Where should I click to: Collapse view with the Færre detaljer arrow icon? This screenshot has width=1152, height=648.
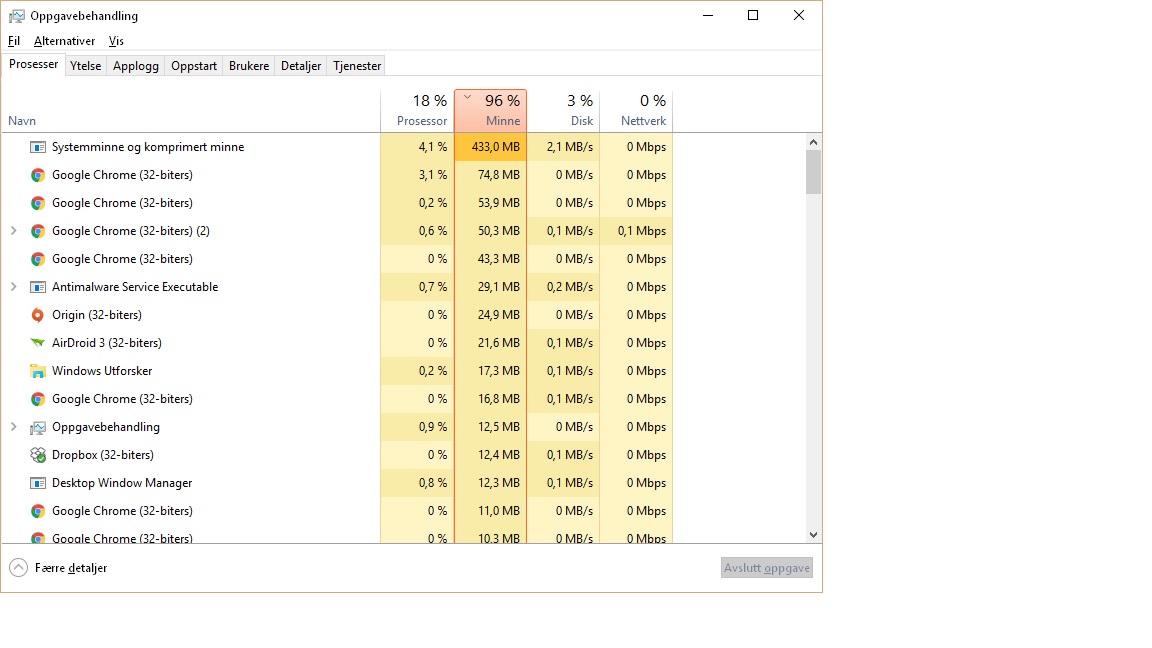click(x=18, y=568)
